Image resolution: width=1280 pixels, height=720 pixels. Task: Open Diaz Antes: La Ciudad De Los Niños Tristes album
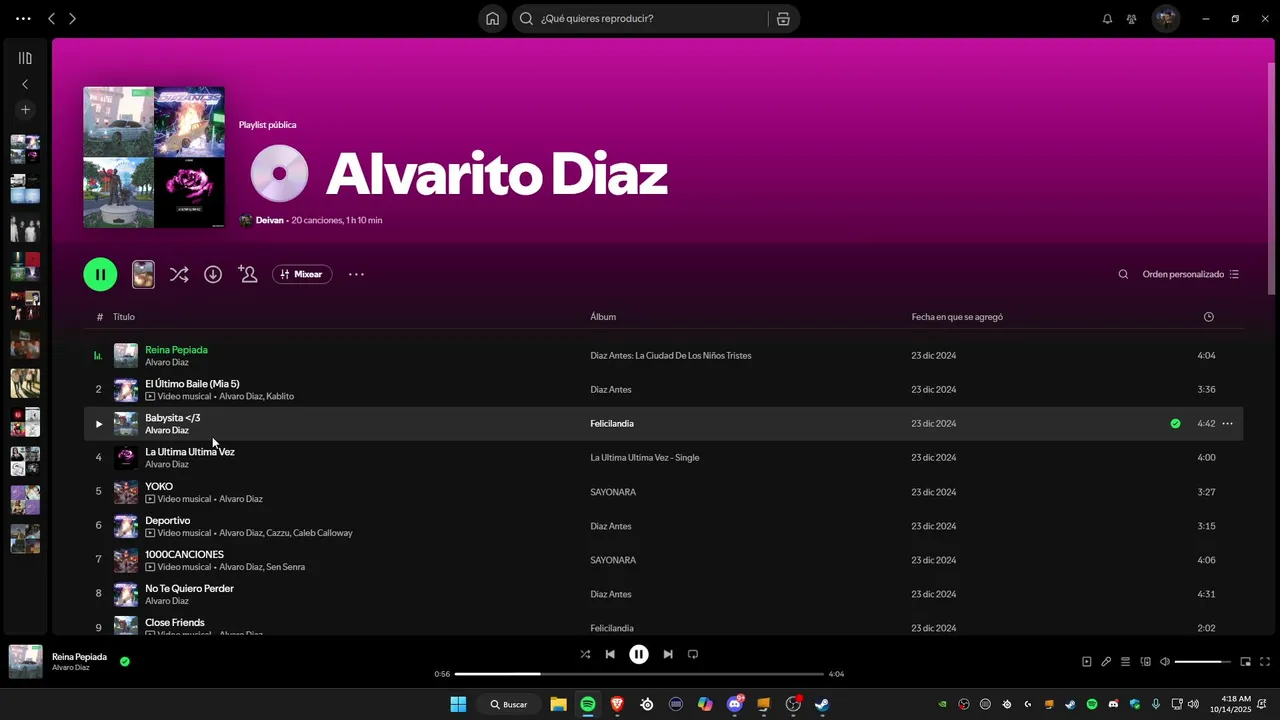tap(670, 356)
